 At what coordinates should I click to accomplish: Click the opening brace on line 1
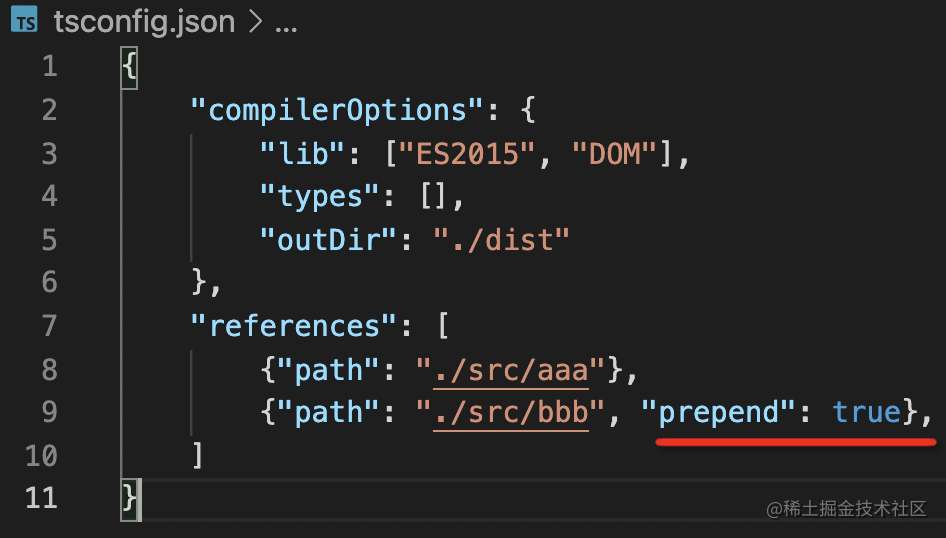pos(129,67)
